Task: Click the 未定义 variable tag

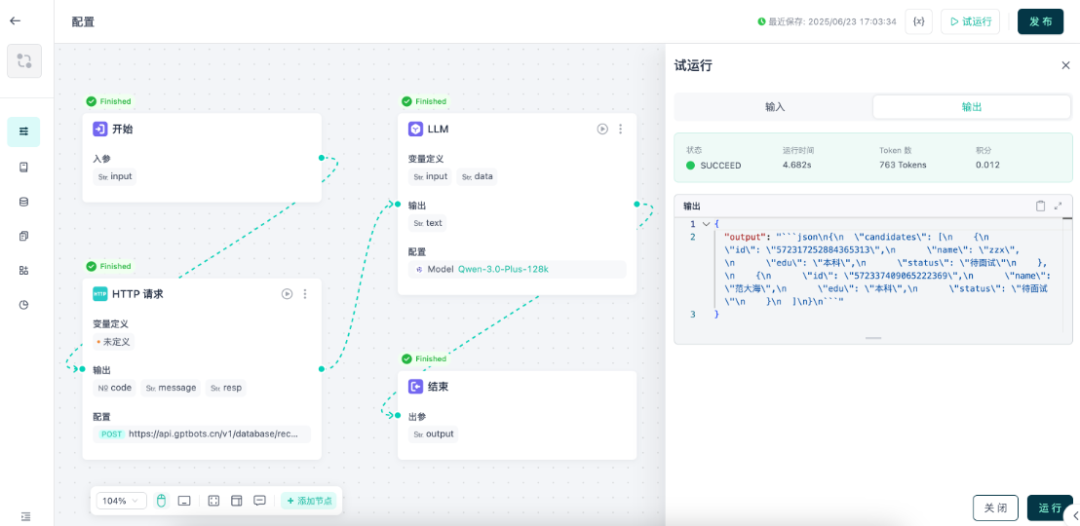Action: [114, 341]
